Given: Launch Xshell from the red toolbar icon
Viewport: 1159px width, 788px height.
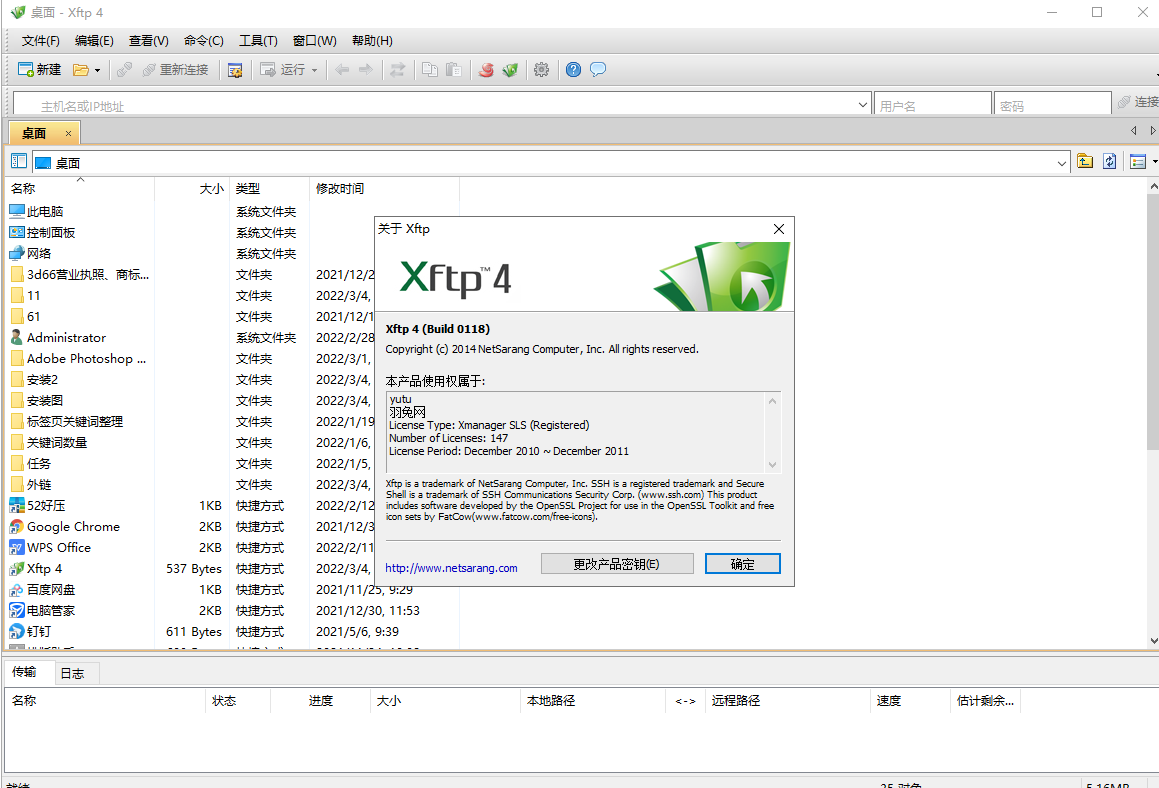Looking at the screenshot, I should tap(486, 70).
